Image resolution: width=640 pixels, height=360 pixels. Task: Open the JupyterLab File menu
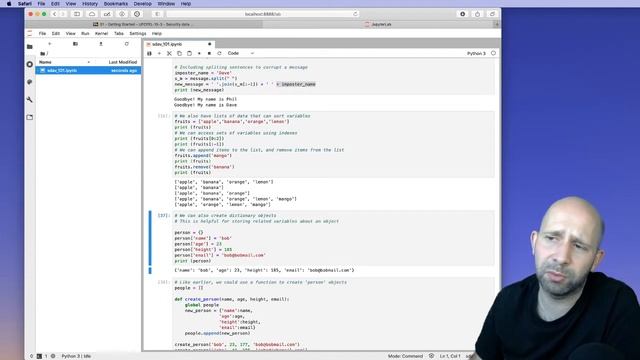(42, 33)
